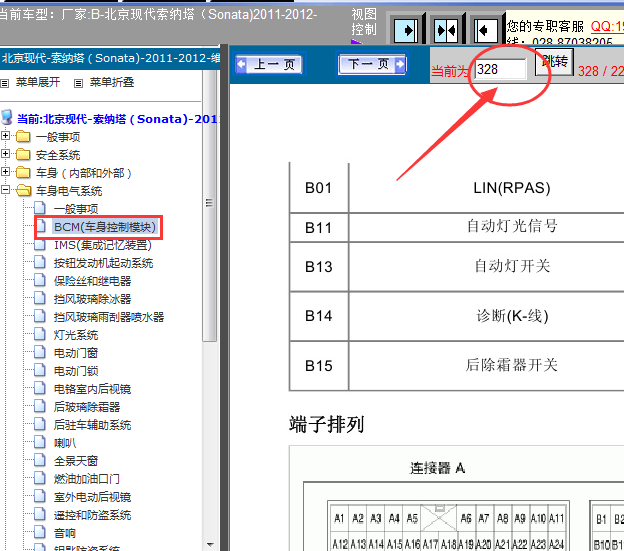Click page icon next to 电动门窗
This screenshot has height=551, width=624.
pyautogui.click(x=40, y=351)
